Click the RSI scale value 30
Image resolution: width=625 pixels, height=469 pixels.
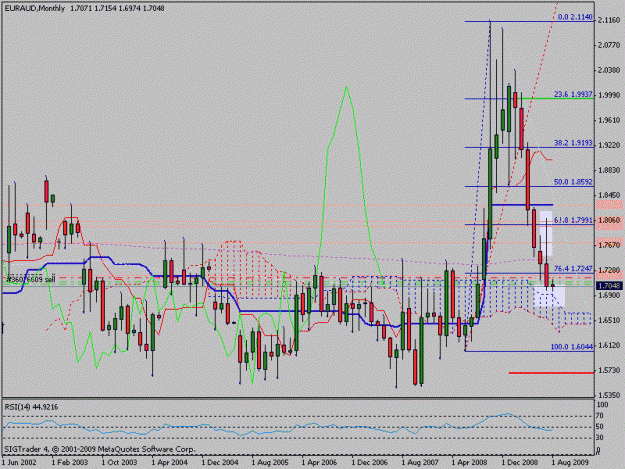(600, 437)
